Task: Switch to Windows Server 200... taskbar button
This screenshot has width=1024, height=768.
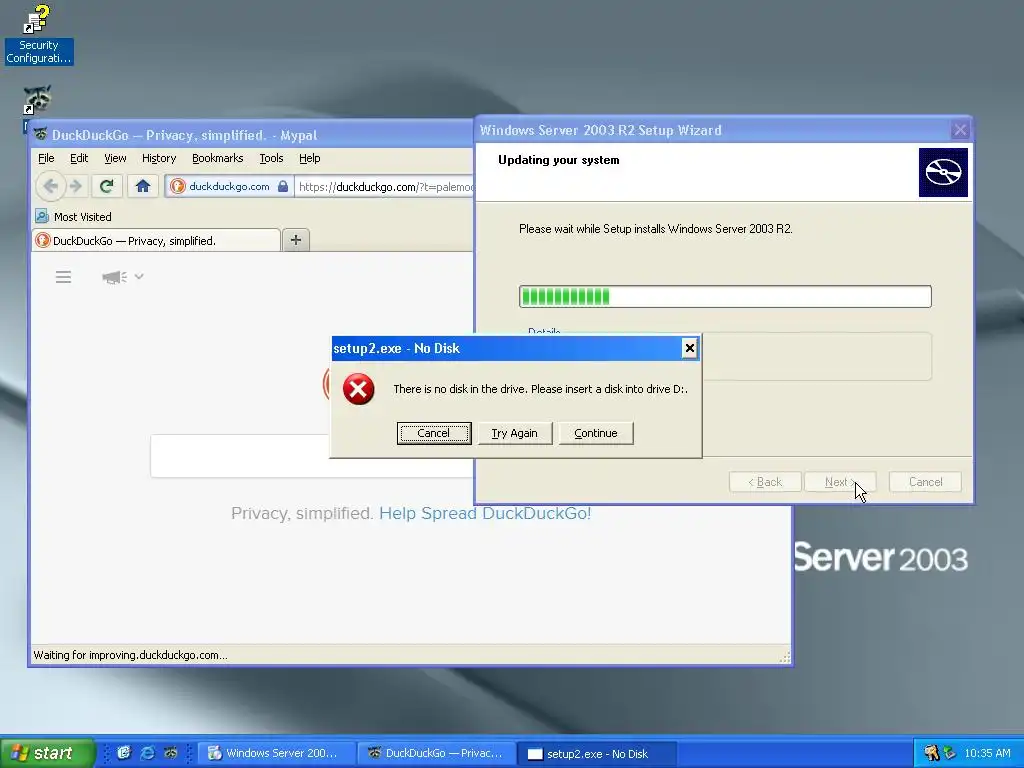Action: (x=277, y=753)
